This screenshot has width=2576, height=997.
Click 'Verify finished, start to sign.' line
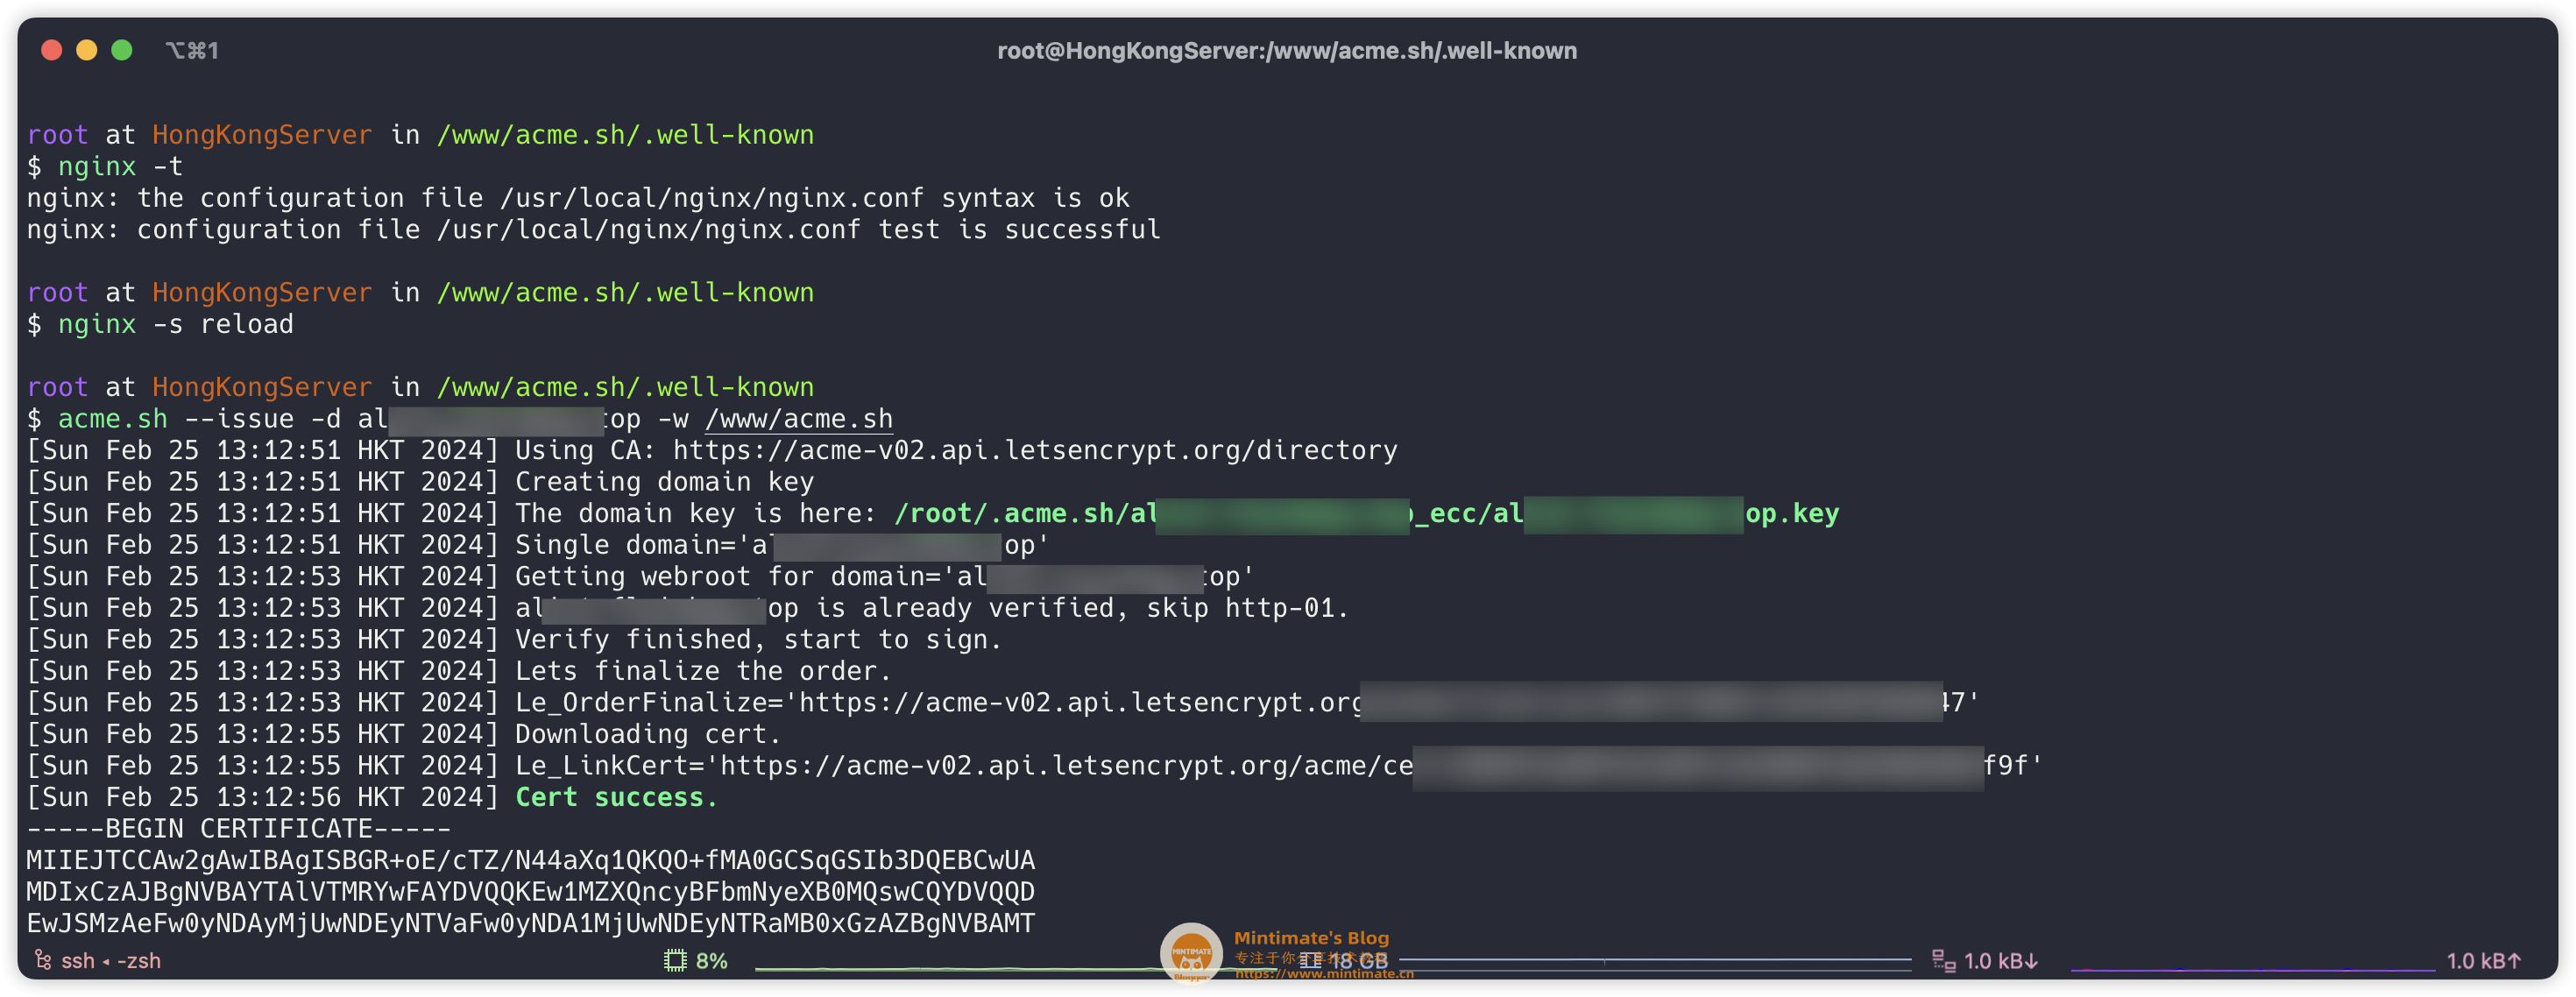pyautogui.click(x=514, y=639)
